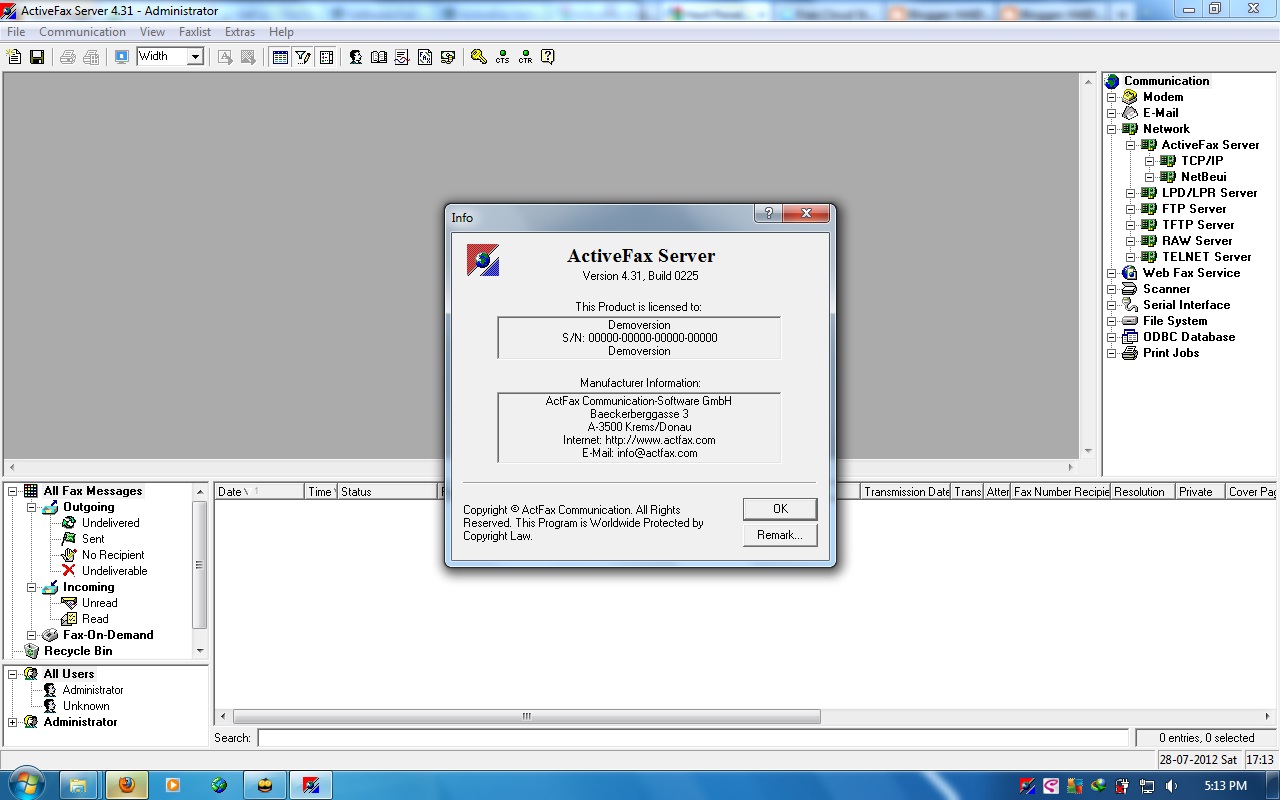
Task: Open the phone book toolbar icon
Action: coord(379,57)
